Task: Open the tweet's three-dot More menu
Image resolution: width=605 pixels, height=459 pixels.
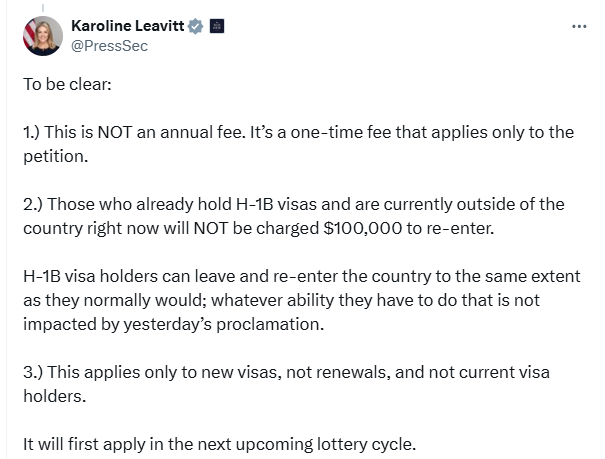Action: pyautogui.click(x=578, y=26)
